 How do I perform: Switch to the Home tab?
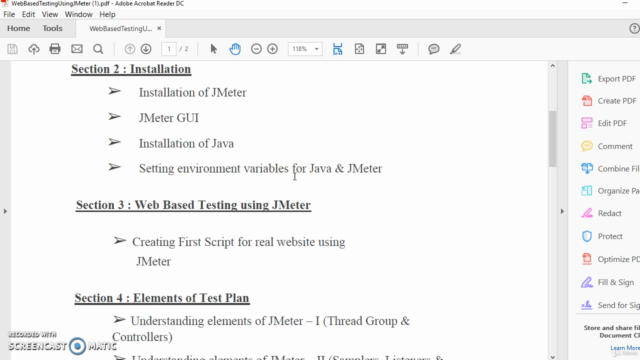(x=18, y=29)
